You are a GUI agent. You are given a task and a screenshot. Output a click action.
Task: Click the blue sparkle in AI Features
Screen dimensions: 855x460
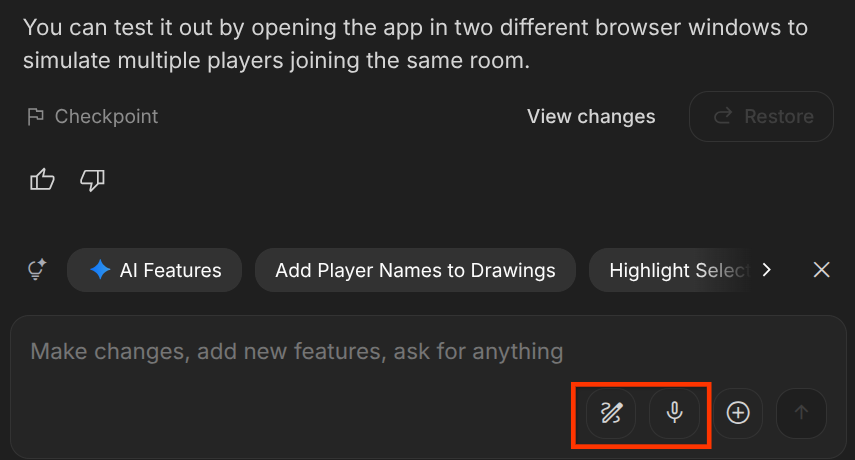100,270
